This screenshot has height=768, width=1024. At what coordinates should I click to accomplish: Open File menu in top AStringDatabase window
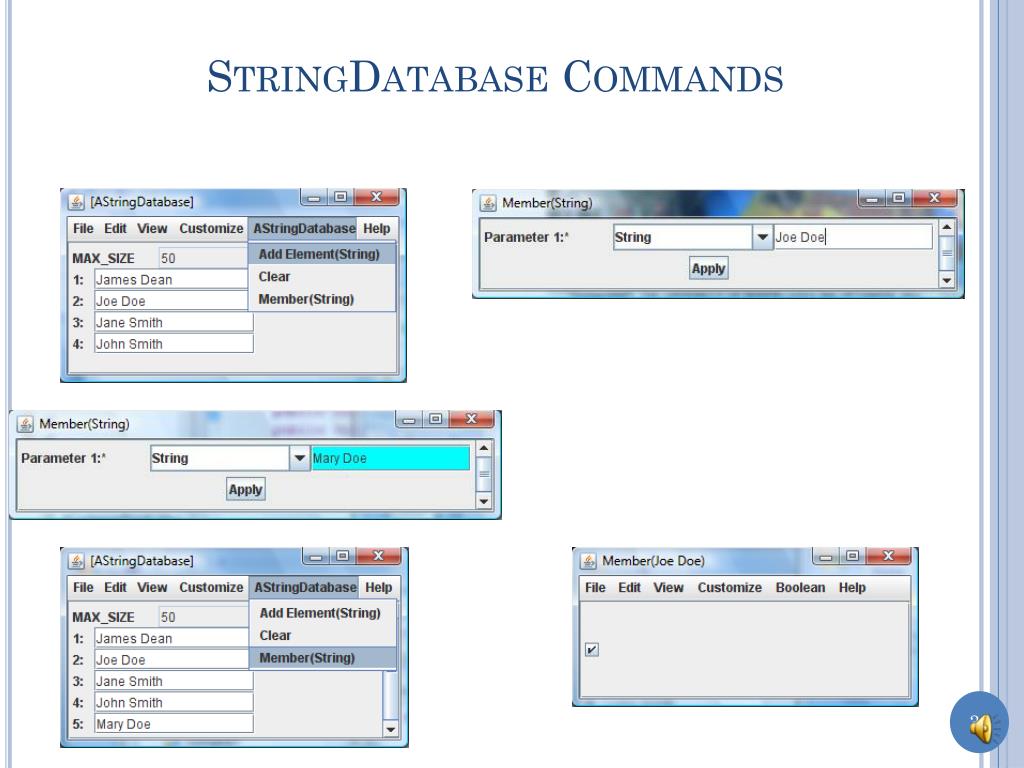pos(83,229)
